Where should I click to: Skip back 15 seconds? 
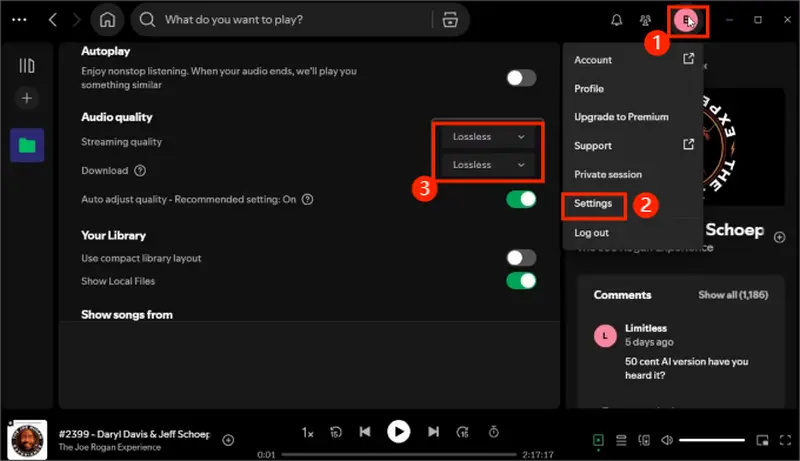[336, 432]
